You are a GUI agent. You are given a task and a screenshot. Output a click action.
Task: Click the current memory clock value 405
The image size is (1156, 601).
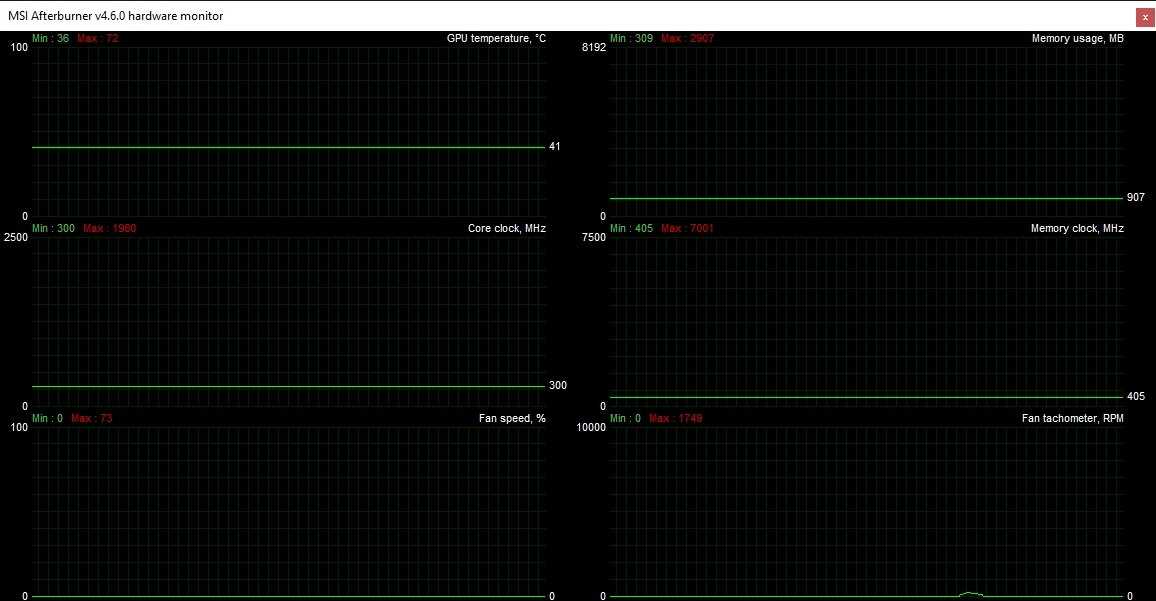point(1135,397)
